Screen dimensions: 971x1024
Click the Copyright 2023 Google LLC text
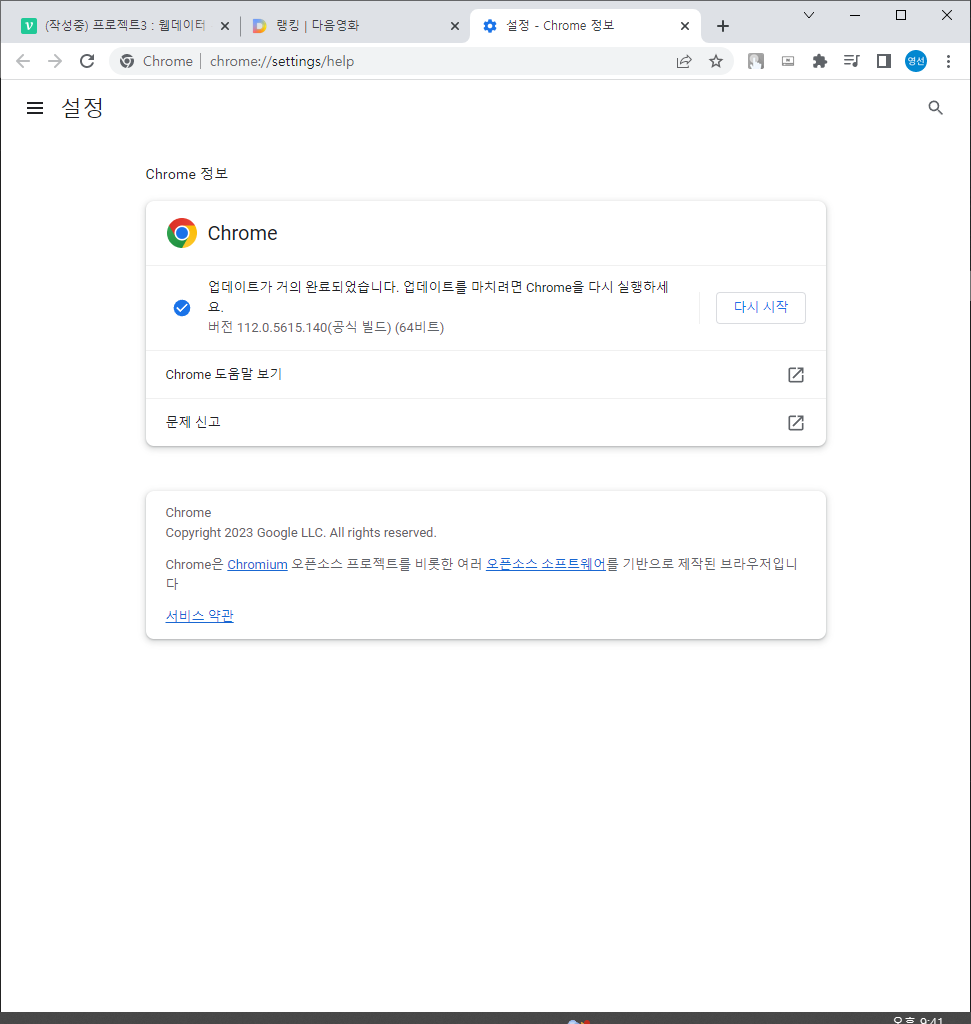300,533
